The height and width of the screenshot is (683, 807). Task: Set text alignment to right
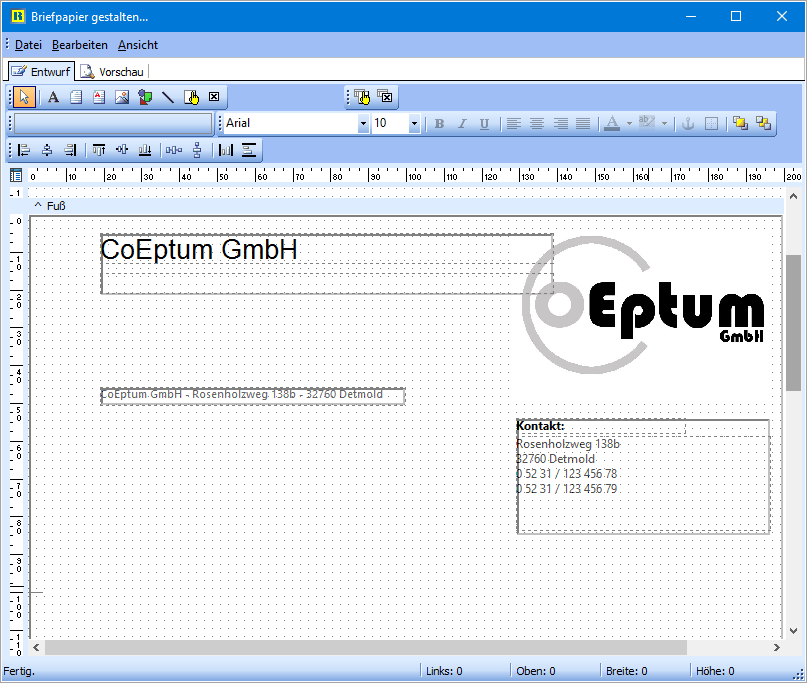[560, 124]
